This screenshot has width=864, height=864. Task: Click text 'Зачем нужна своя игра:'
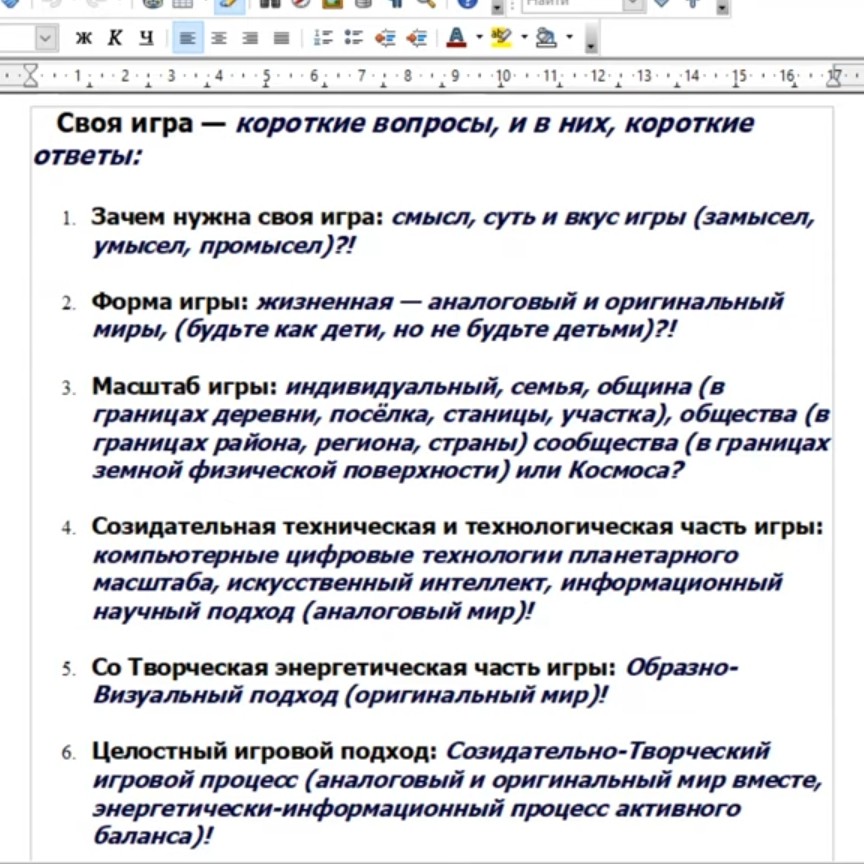point(237,217)
